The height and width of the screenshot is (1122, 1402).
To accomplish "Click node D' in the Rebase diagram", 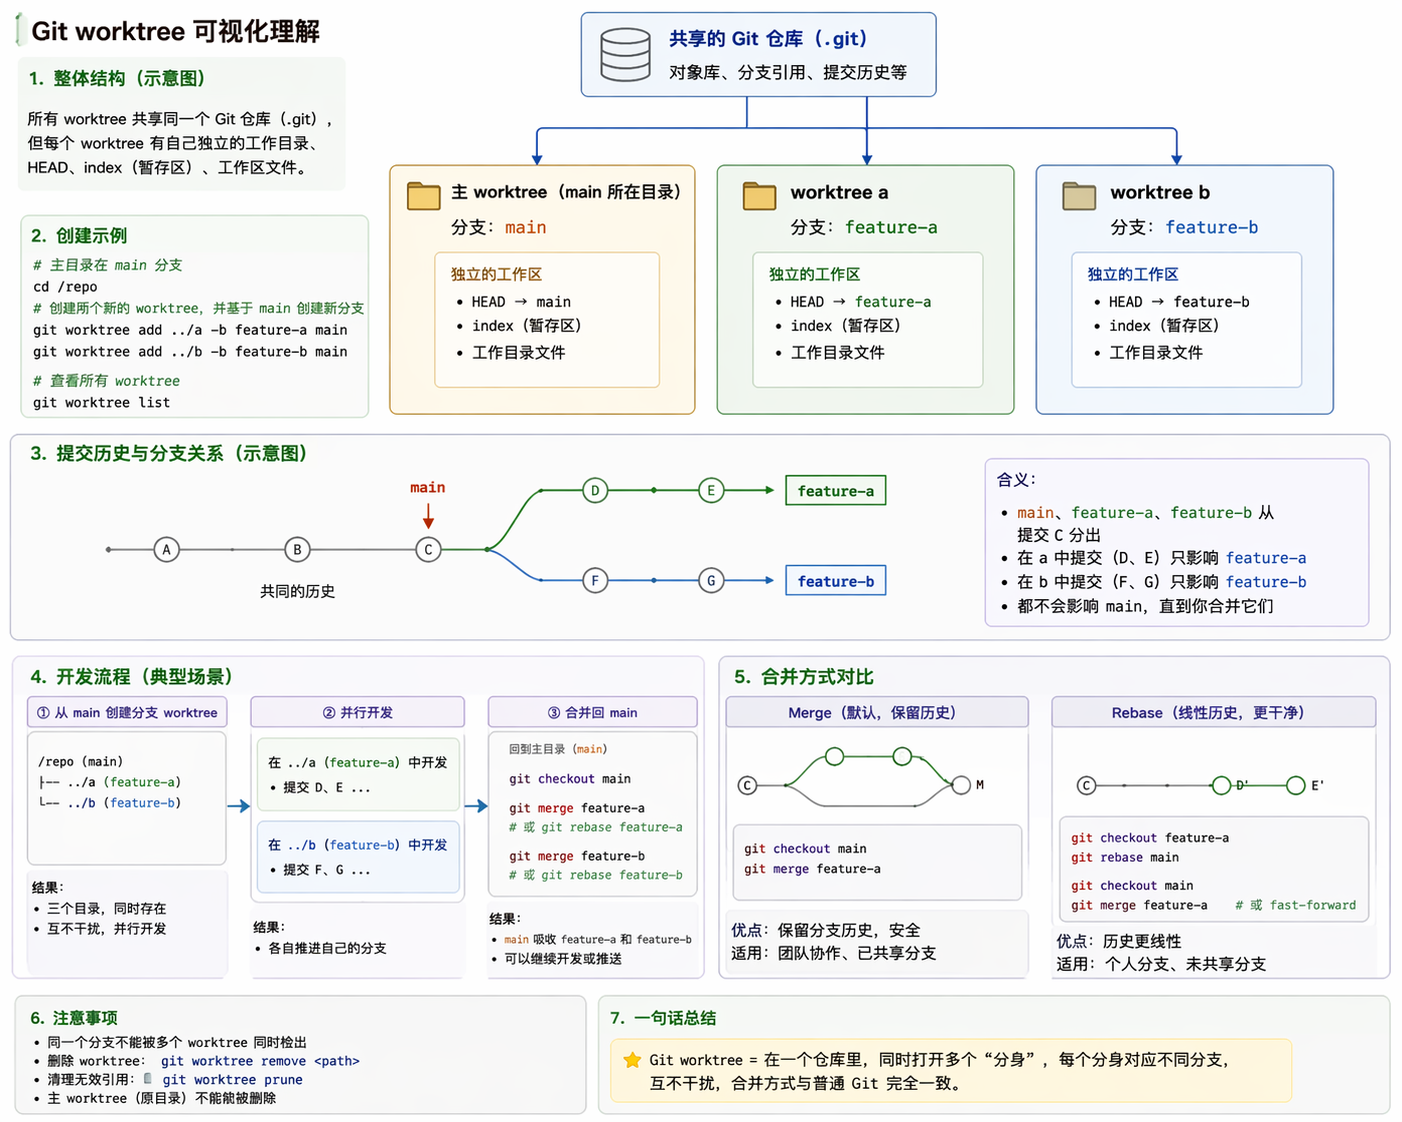I will coord(1221,785).
